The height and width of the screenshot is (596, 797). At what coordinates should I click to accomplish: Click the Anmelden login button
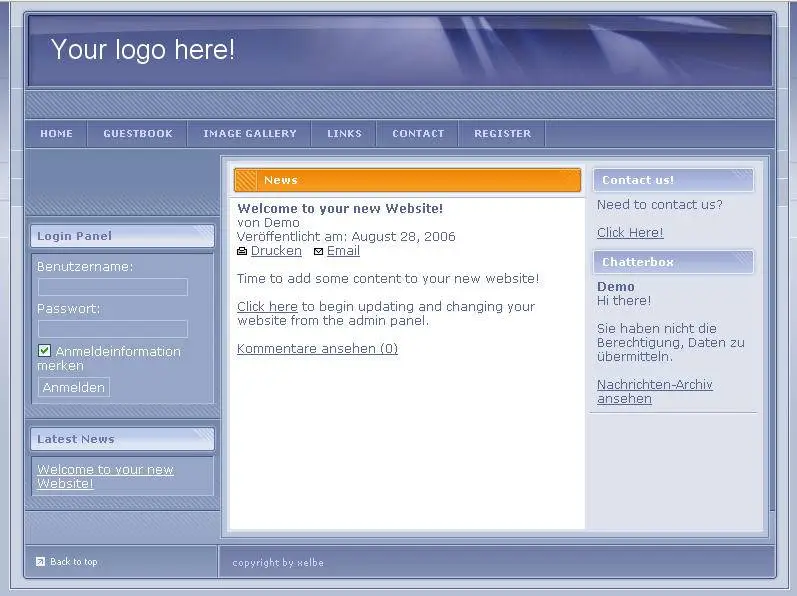74,387
